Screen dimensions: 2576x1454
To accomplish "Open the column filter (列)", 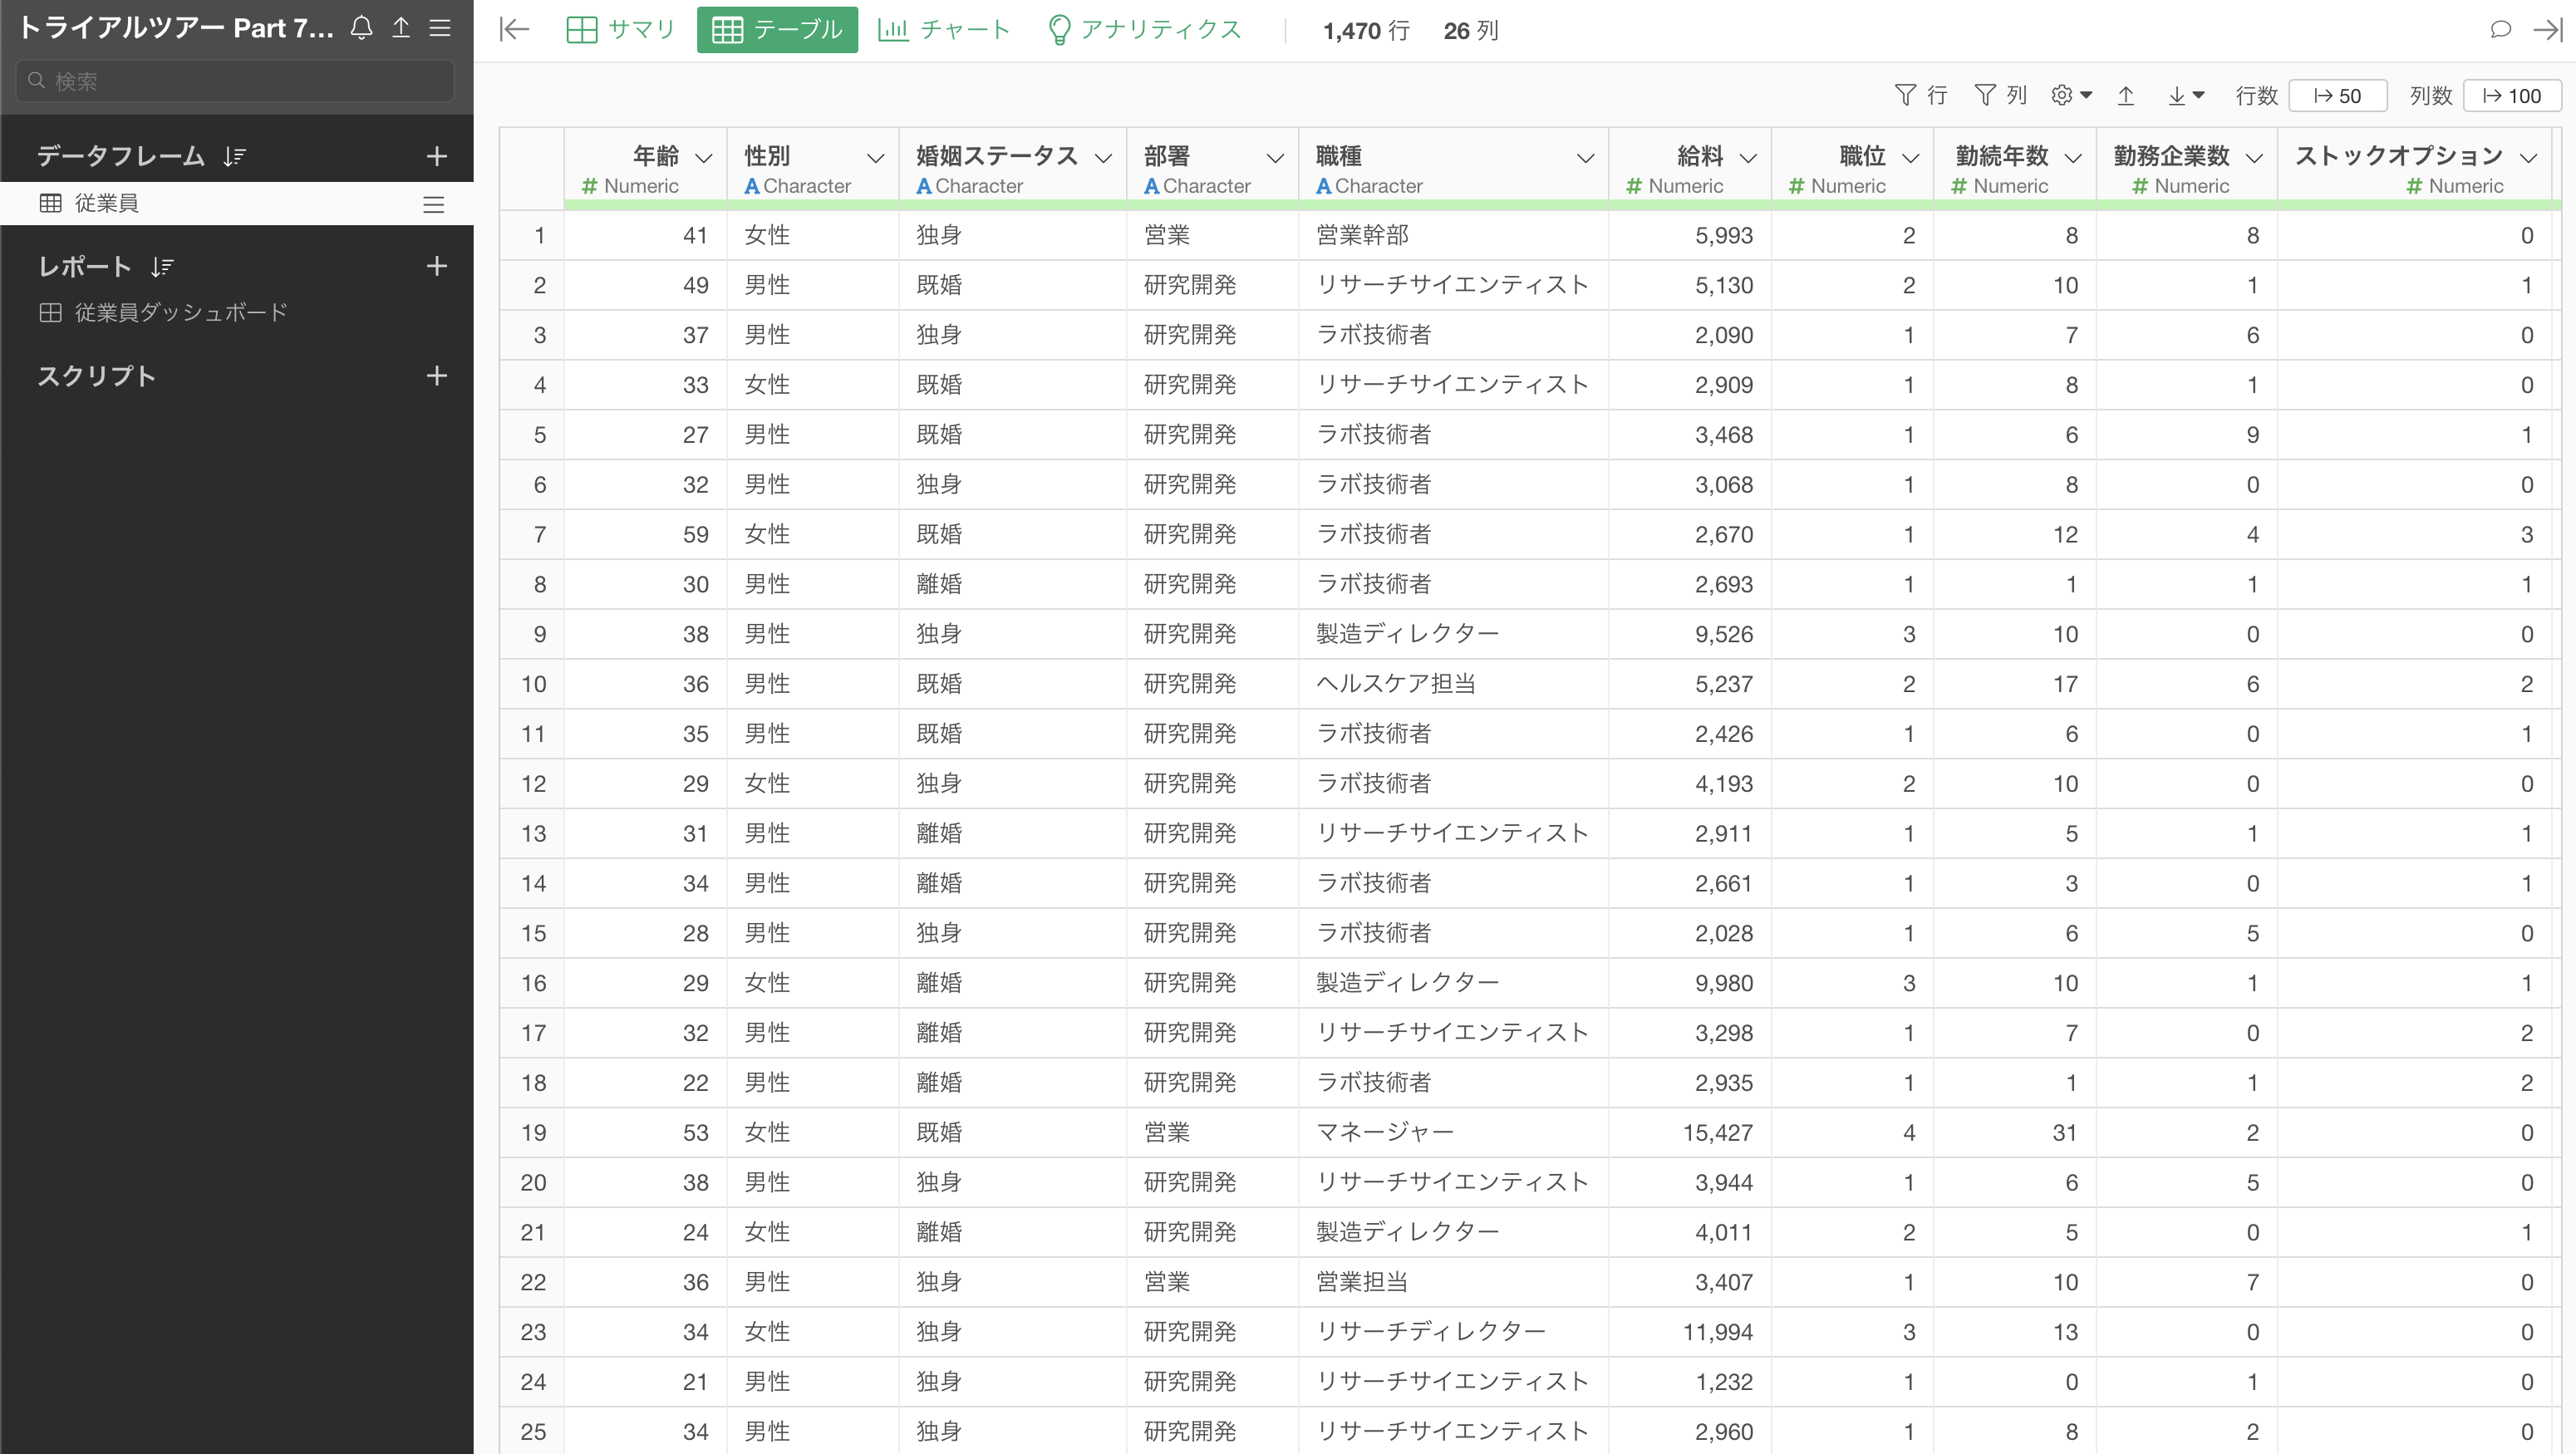I will [x=2001, y=95].
